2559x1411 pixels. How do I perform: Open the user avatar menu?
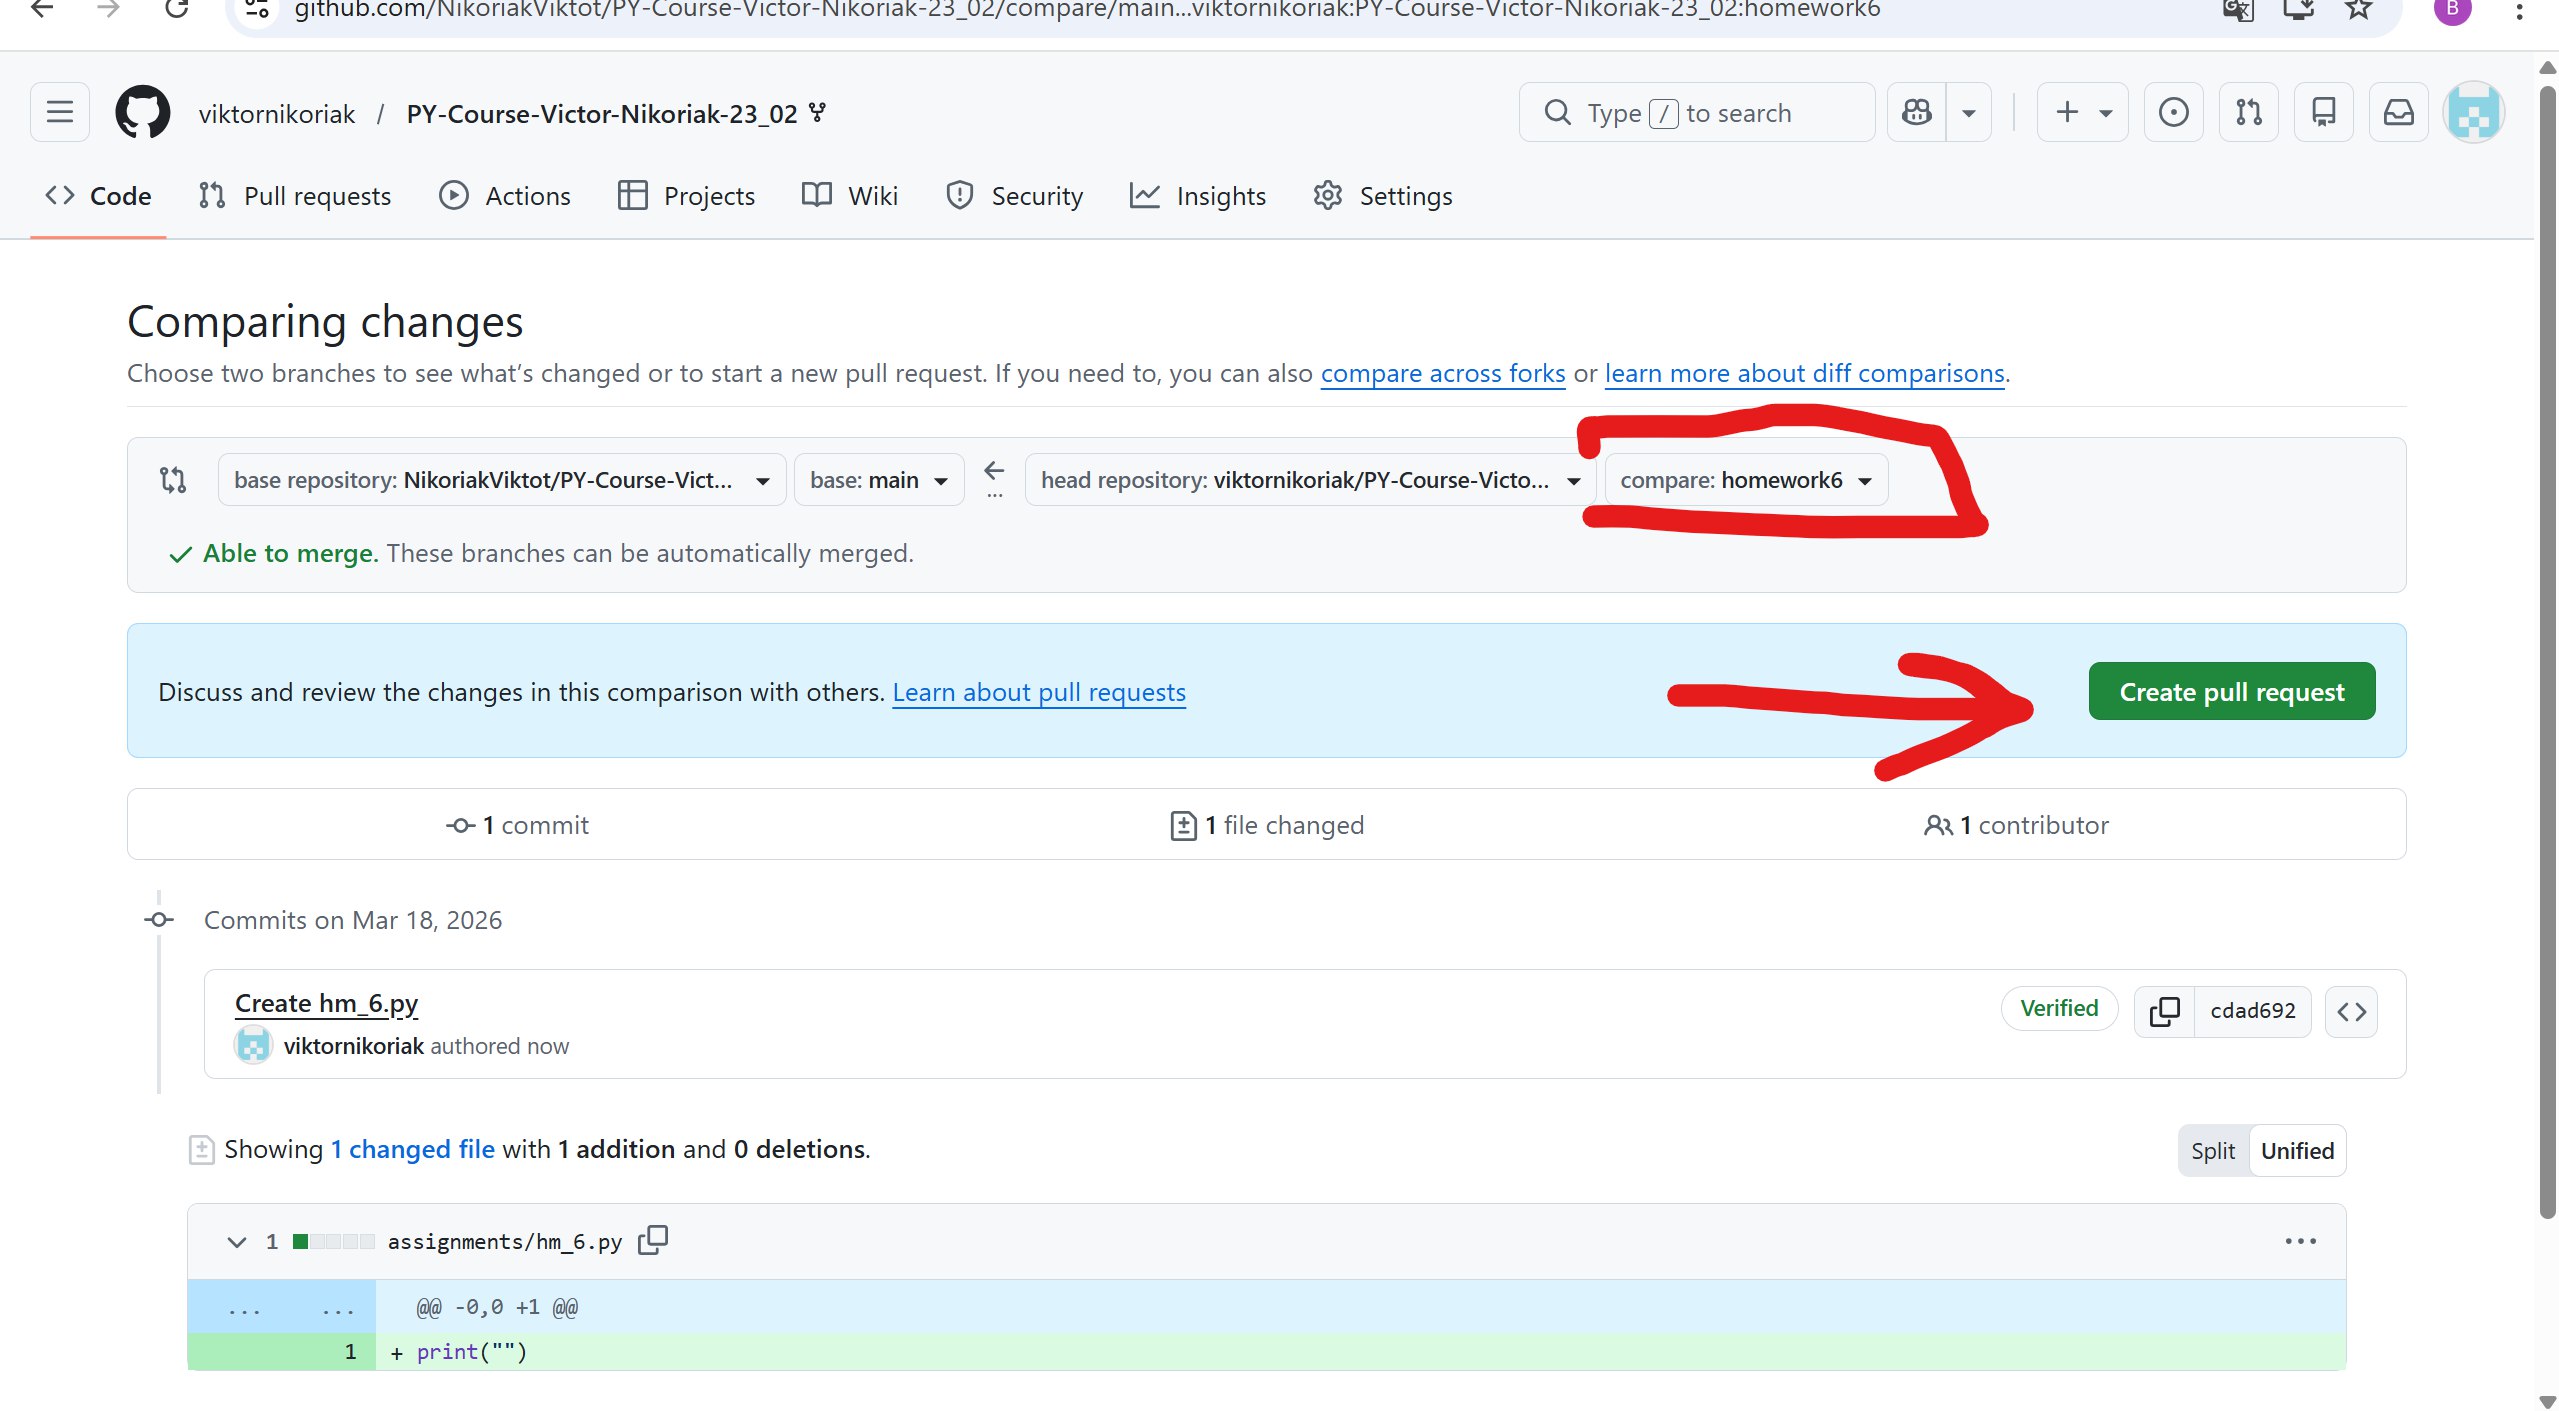pos(2473,112)
